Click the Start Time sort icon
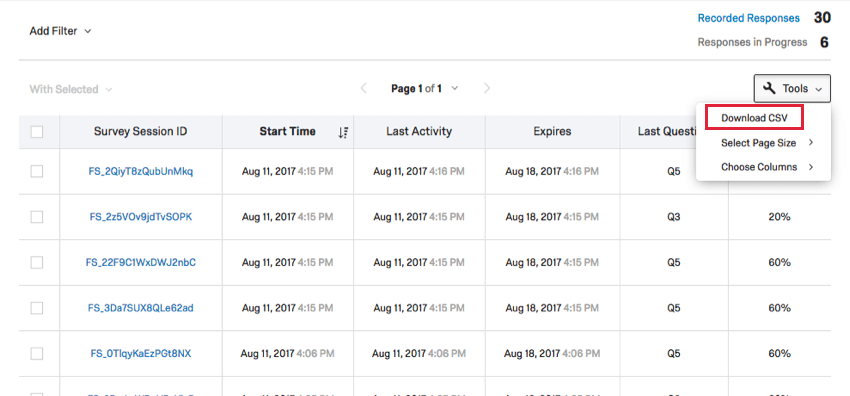850x396 pixels. pos(343,132)
